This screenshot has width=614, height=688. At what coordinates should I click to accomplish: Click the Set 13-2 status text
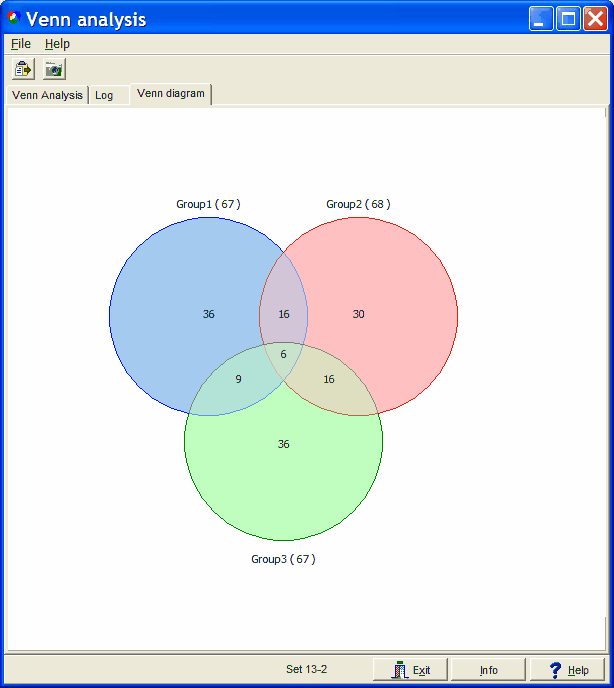306,669
